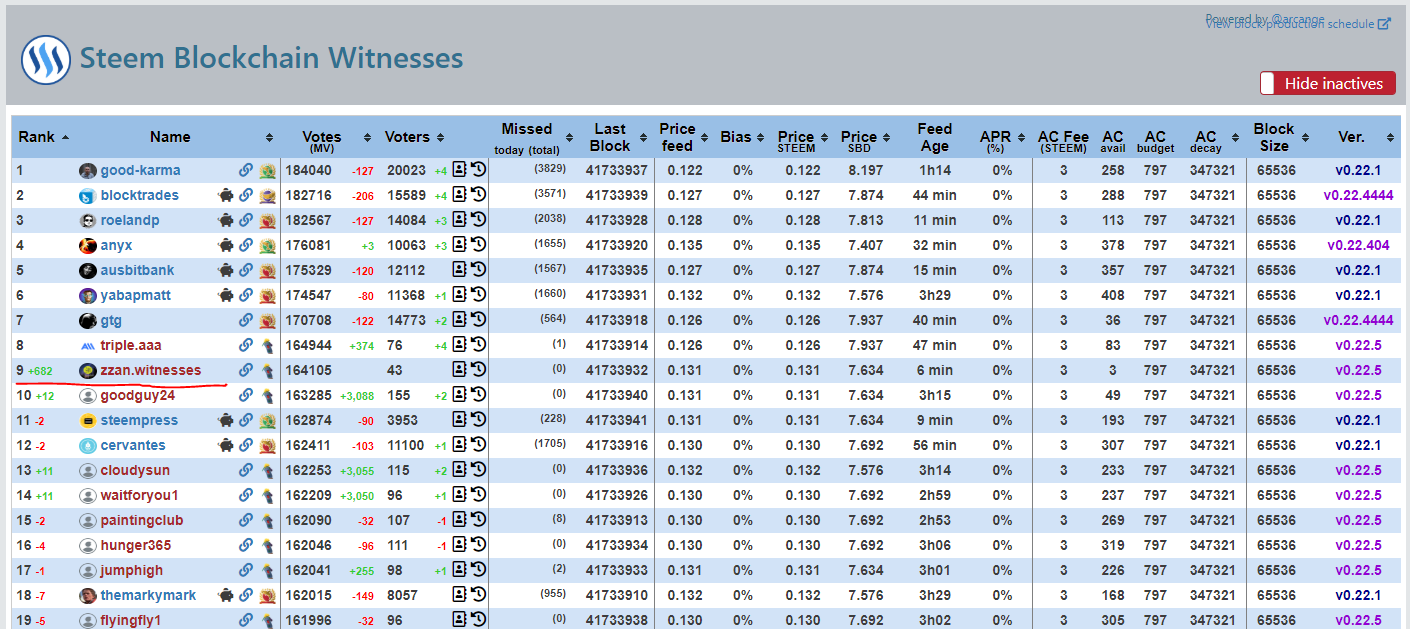
Task: Click last block value 41733937
Action: point(617,170)
